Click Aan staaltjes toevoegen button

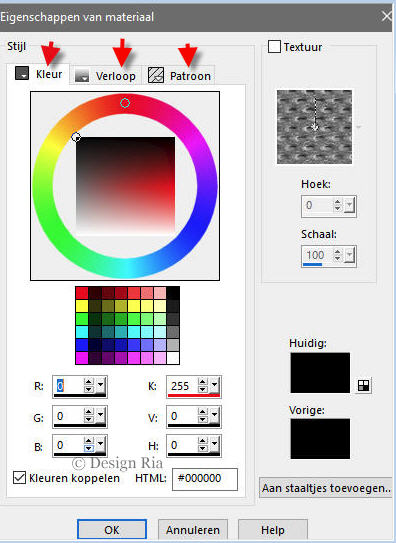pos(326,488)
